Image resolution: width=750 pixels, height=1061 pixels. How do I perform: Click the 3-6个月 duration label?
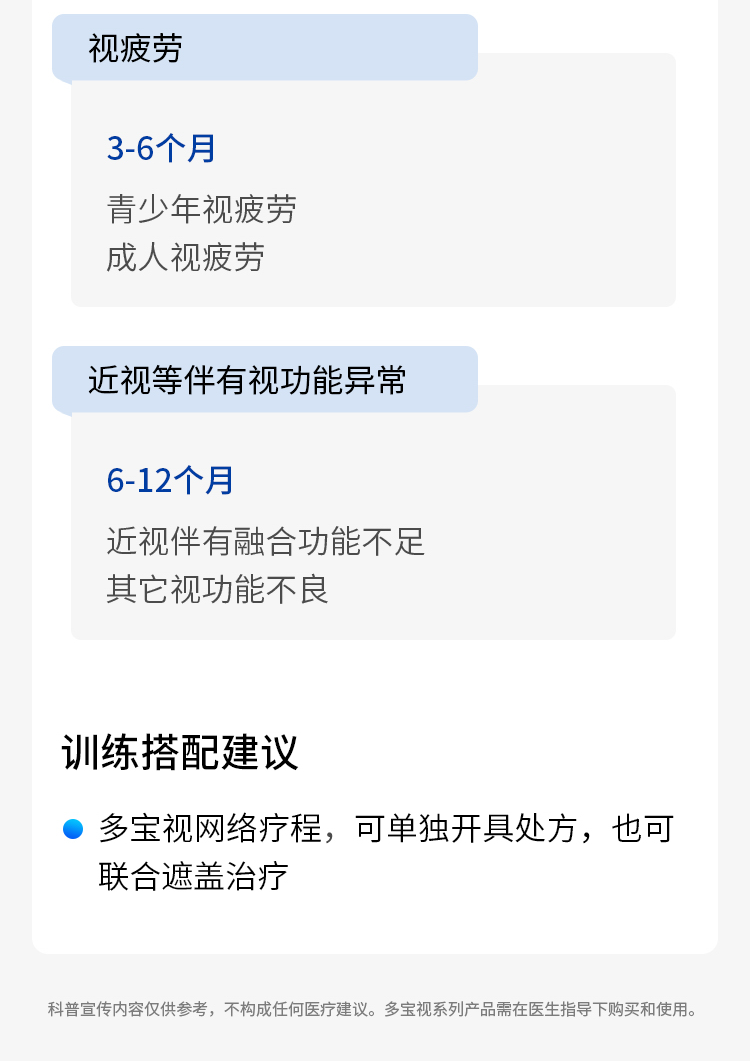tap(162, 149)
